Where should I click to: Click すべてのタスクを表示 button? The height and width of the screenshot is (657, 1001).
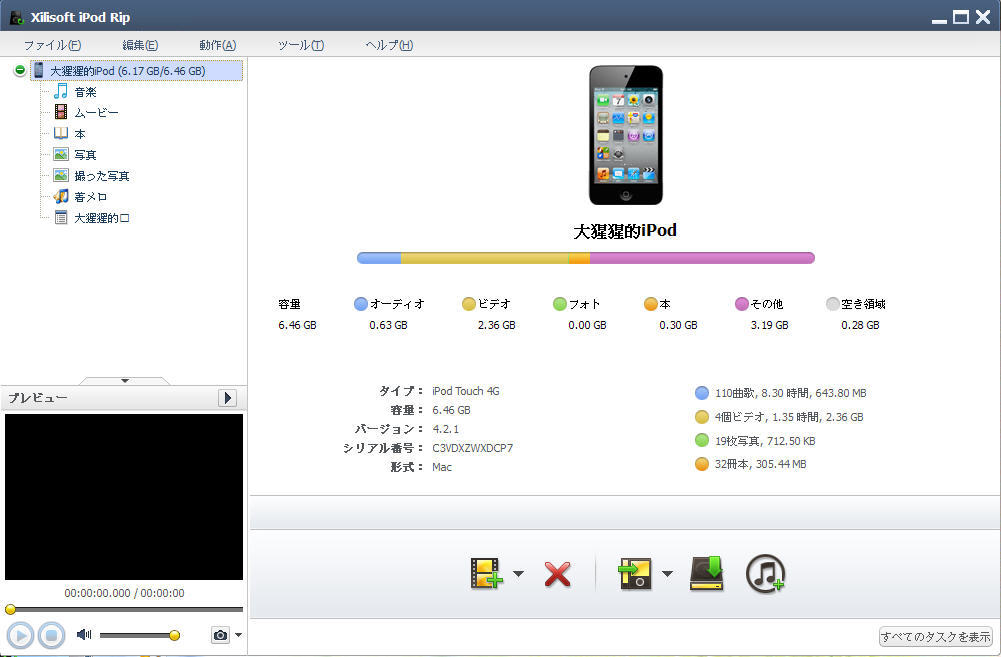pyautogui.click(x=935, y=637)
